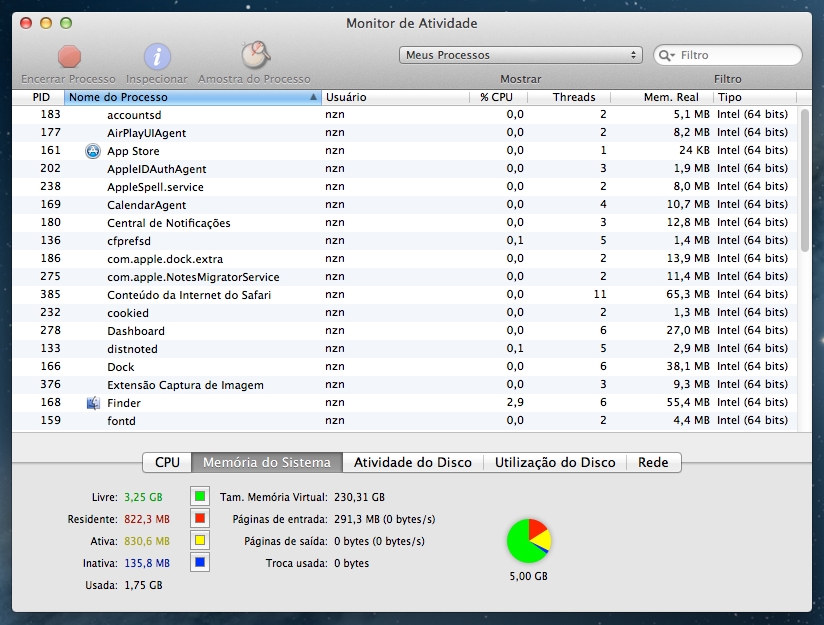Select Extensão Captura de Imagem process
824x625 pixels.
[x=404, y=385]
